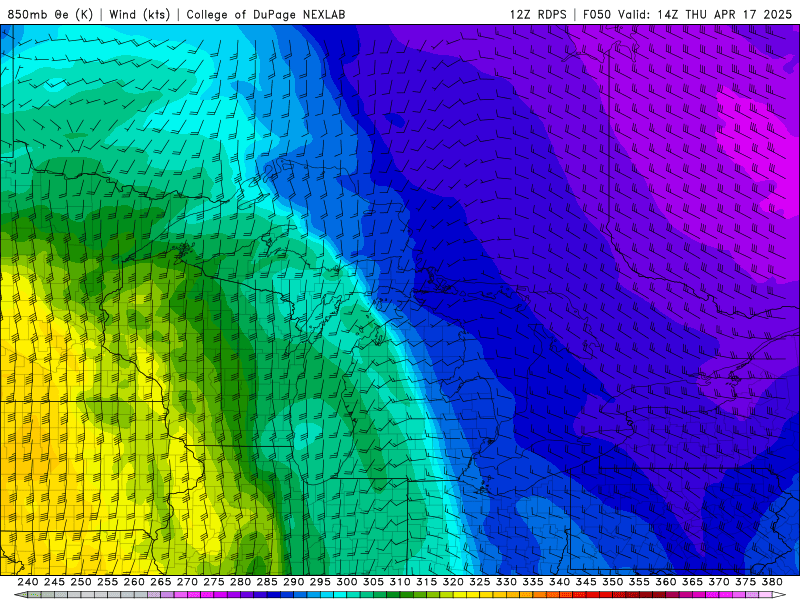
Task: Select the 240 value on color scale
Action: coord(28,582)
